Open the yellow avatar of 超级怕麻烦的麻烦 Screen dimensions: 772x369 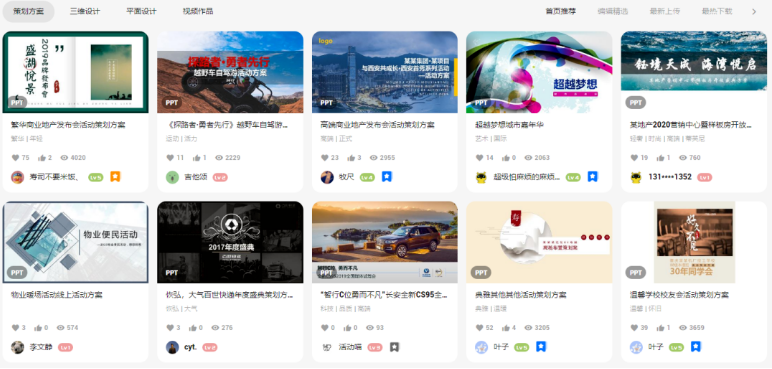482,177
